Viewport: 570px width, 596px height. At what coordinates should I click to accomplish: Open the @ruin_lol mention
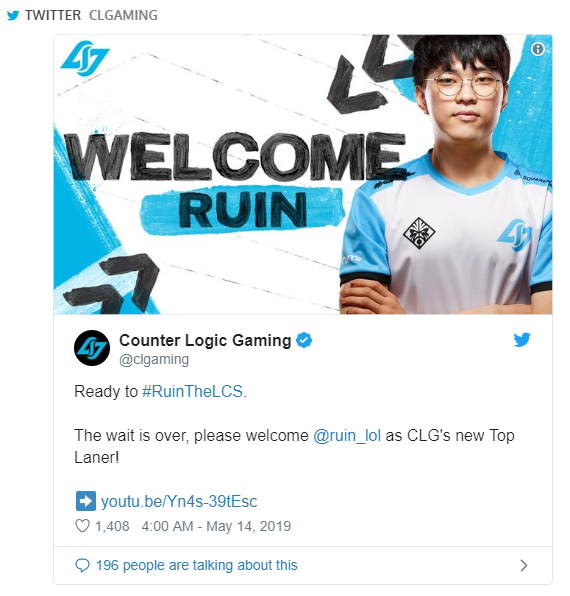347,436
